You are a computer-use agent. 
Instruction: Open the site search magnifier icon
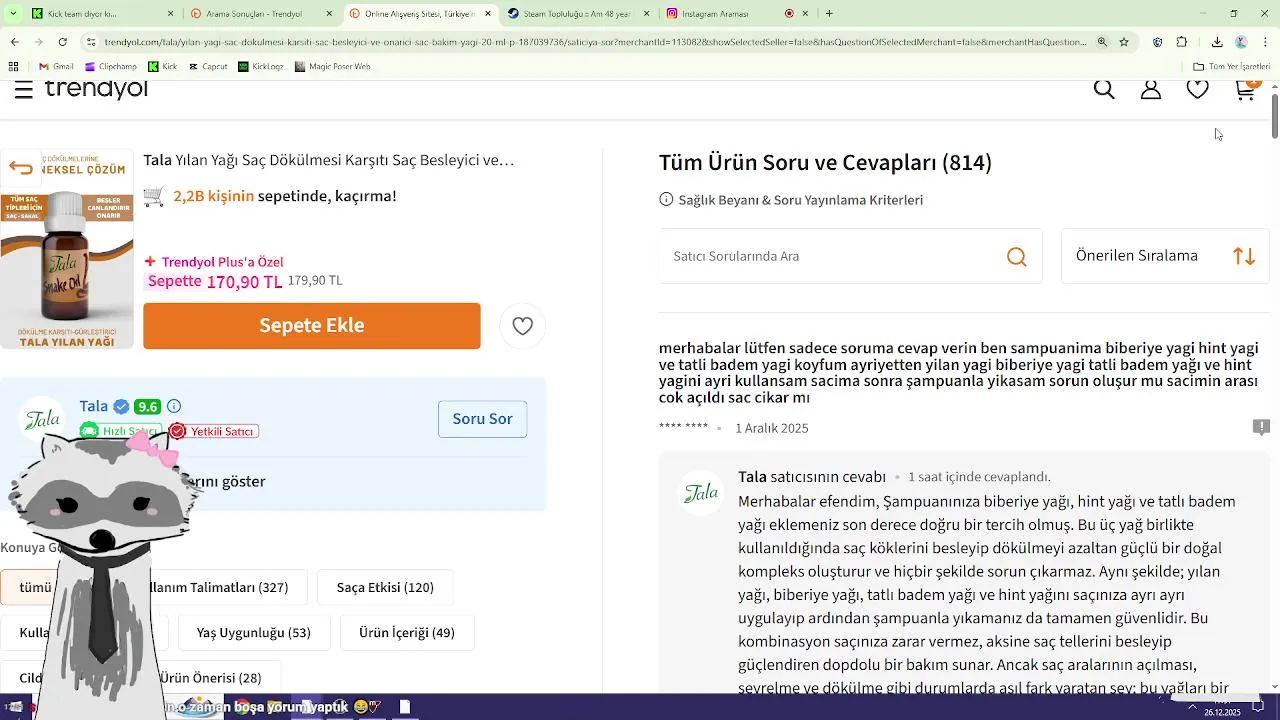1104,90
